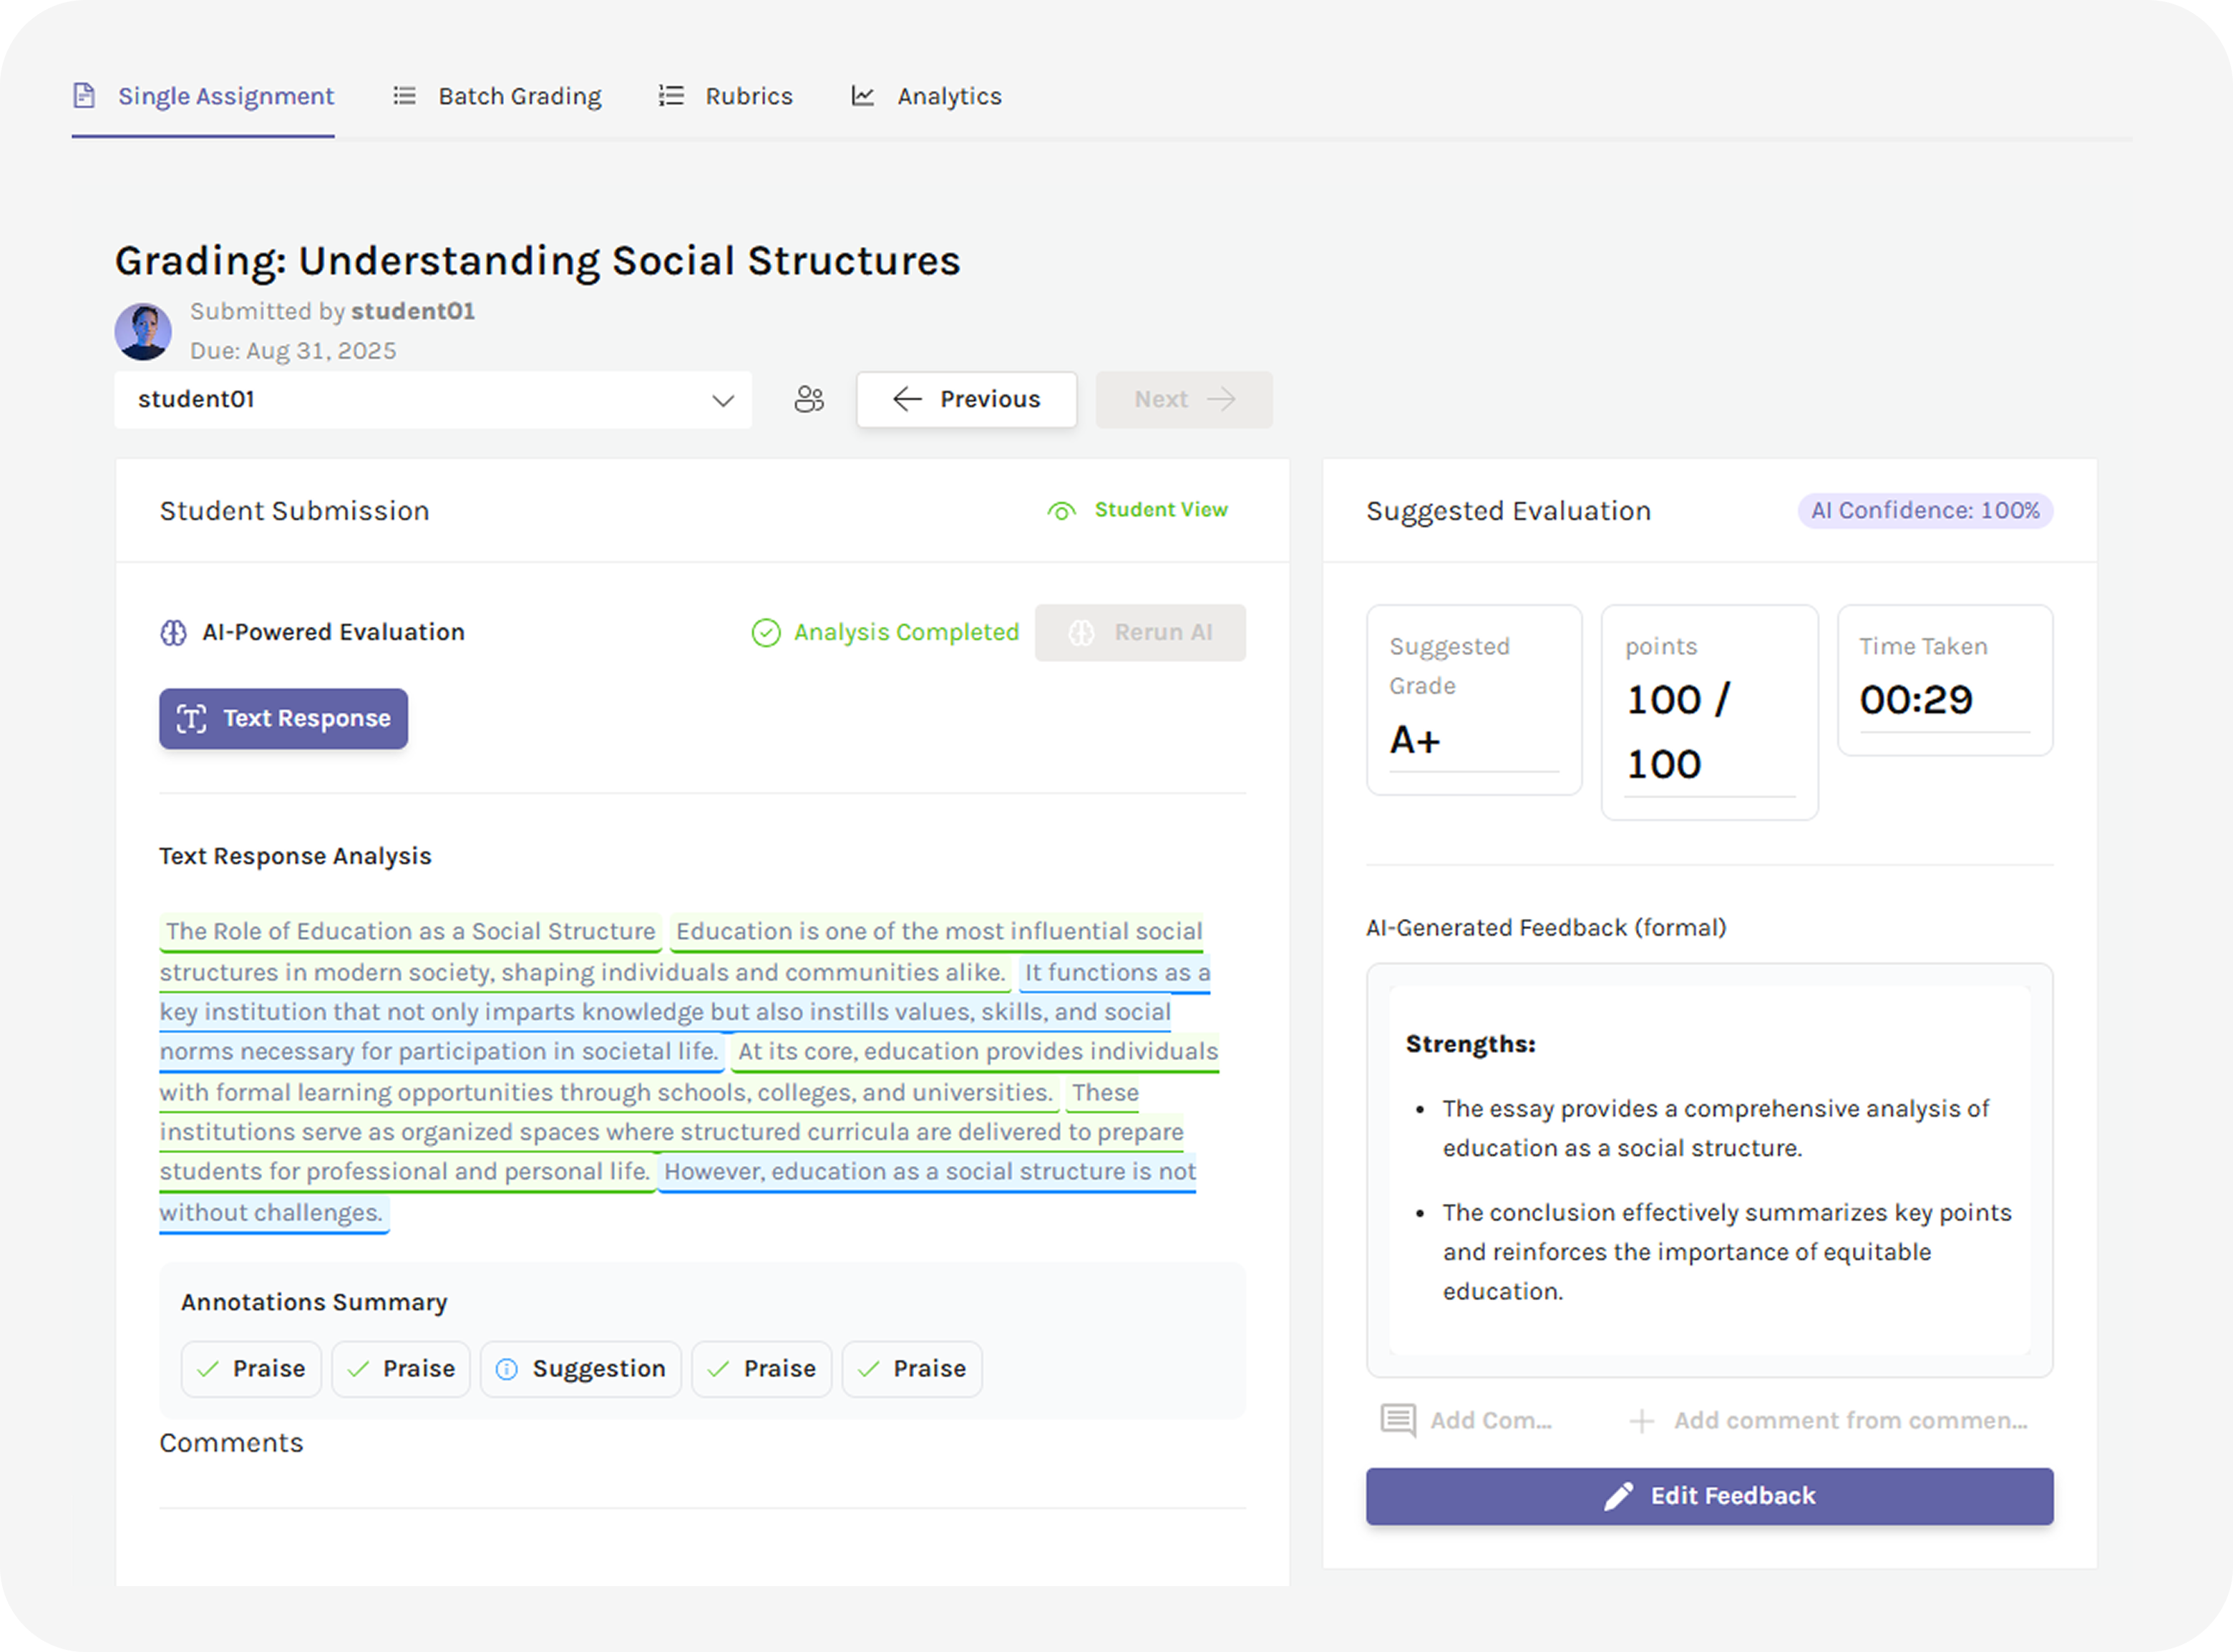Toggle the Student View eye icon
This screenshot has width=2233, height=1652.
pyautogui.click(x=1061, y=511)
